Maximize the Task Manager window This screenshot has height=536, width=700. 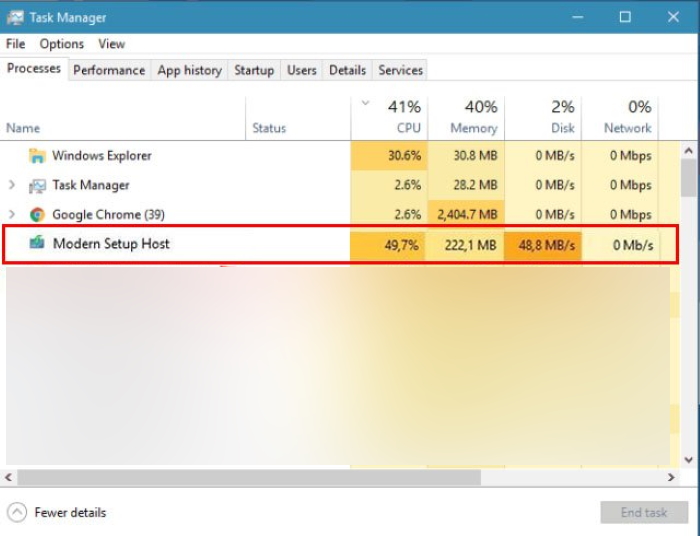tap(625, 17)
